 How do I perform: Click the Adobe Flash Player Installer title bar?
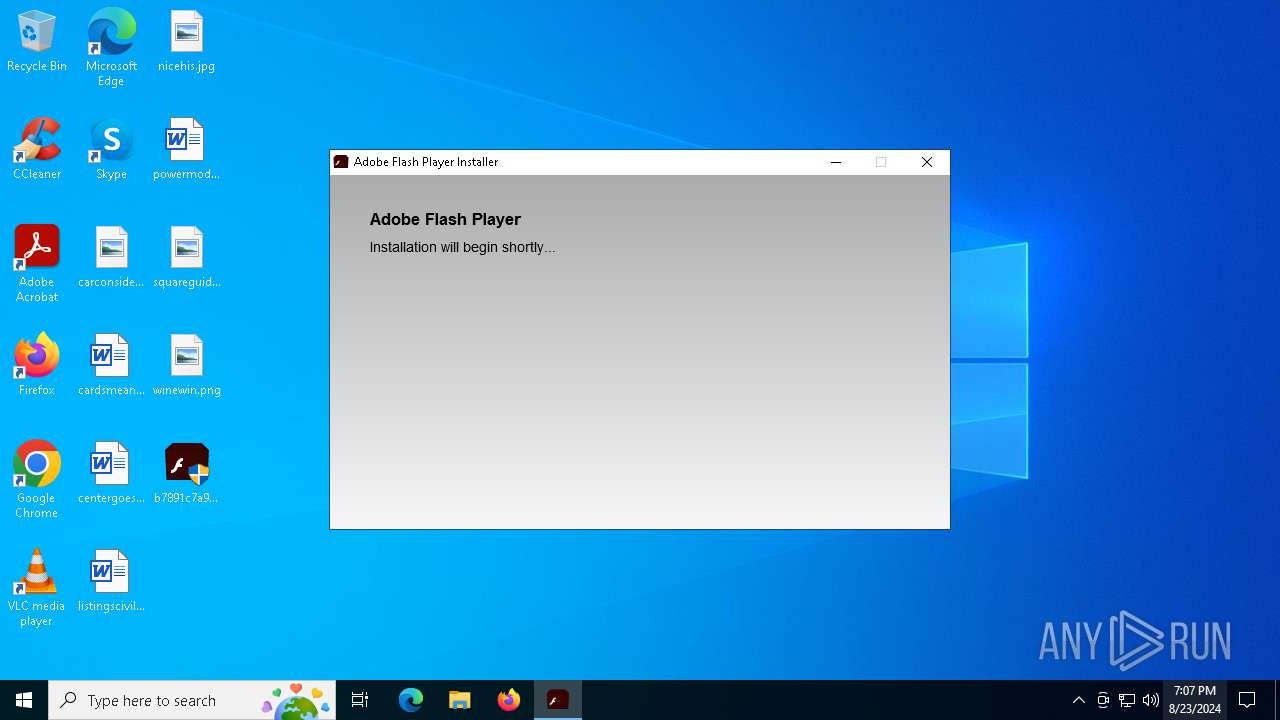click(640, 162)
